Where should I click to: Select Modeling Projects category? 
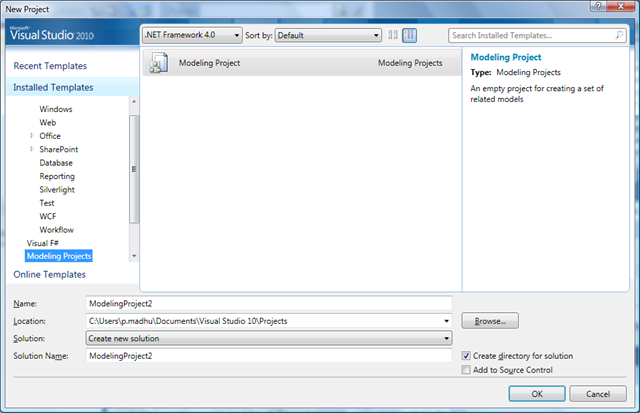click(x=59, y=256)
